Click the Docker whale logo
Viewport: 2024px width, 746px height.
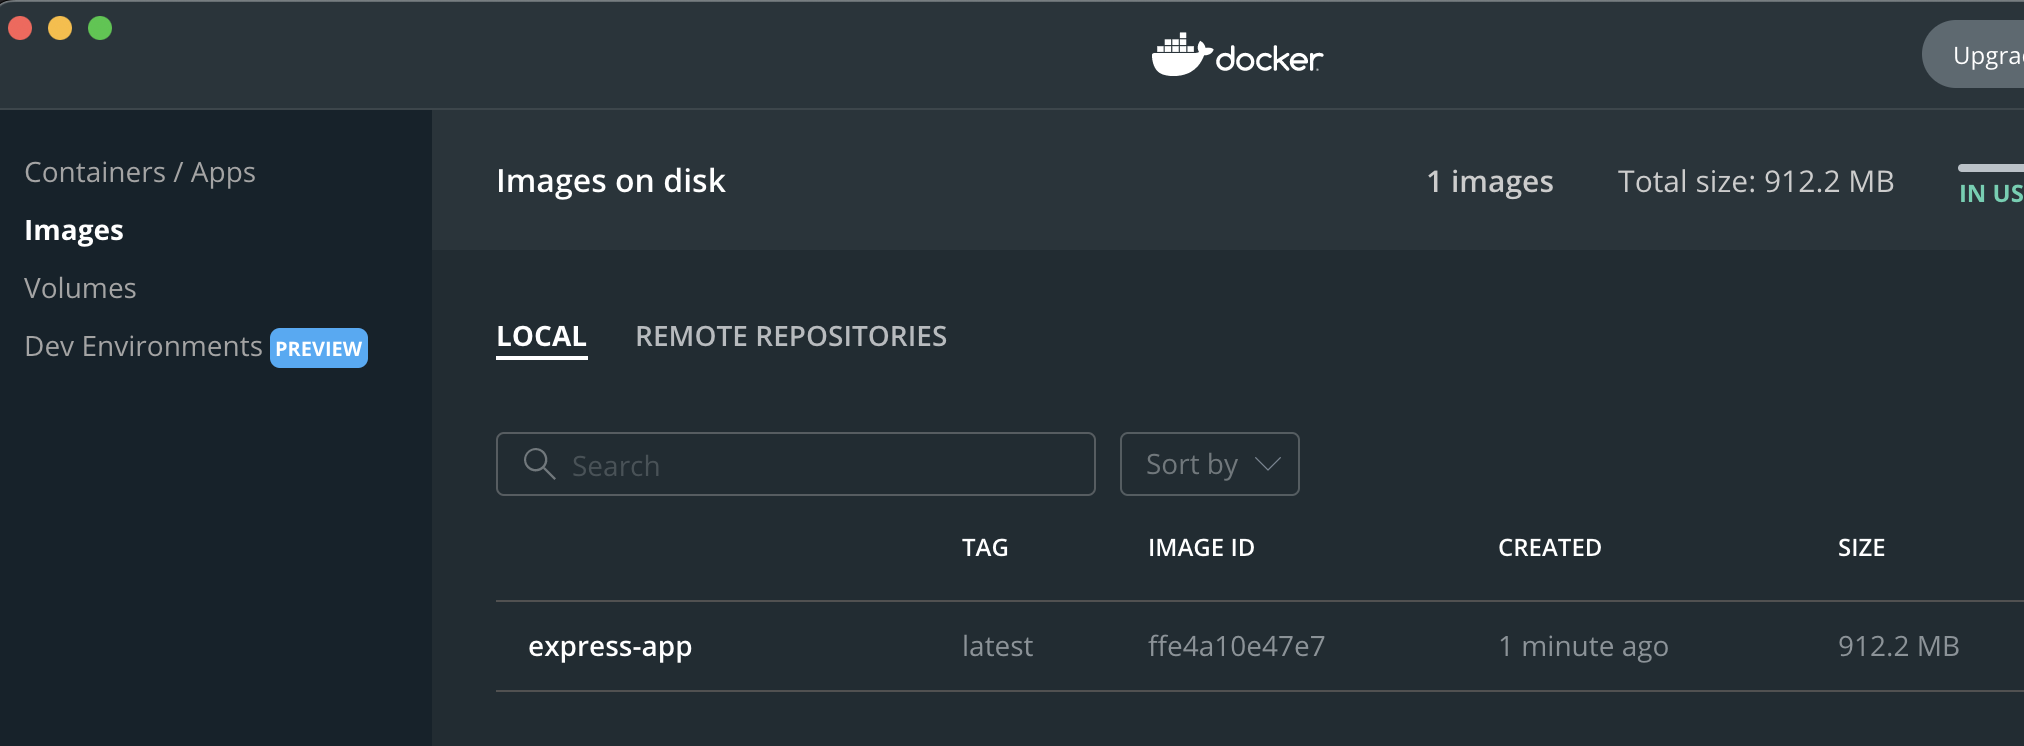[x=1182, y=55]
